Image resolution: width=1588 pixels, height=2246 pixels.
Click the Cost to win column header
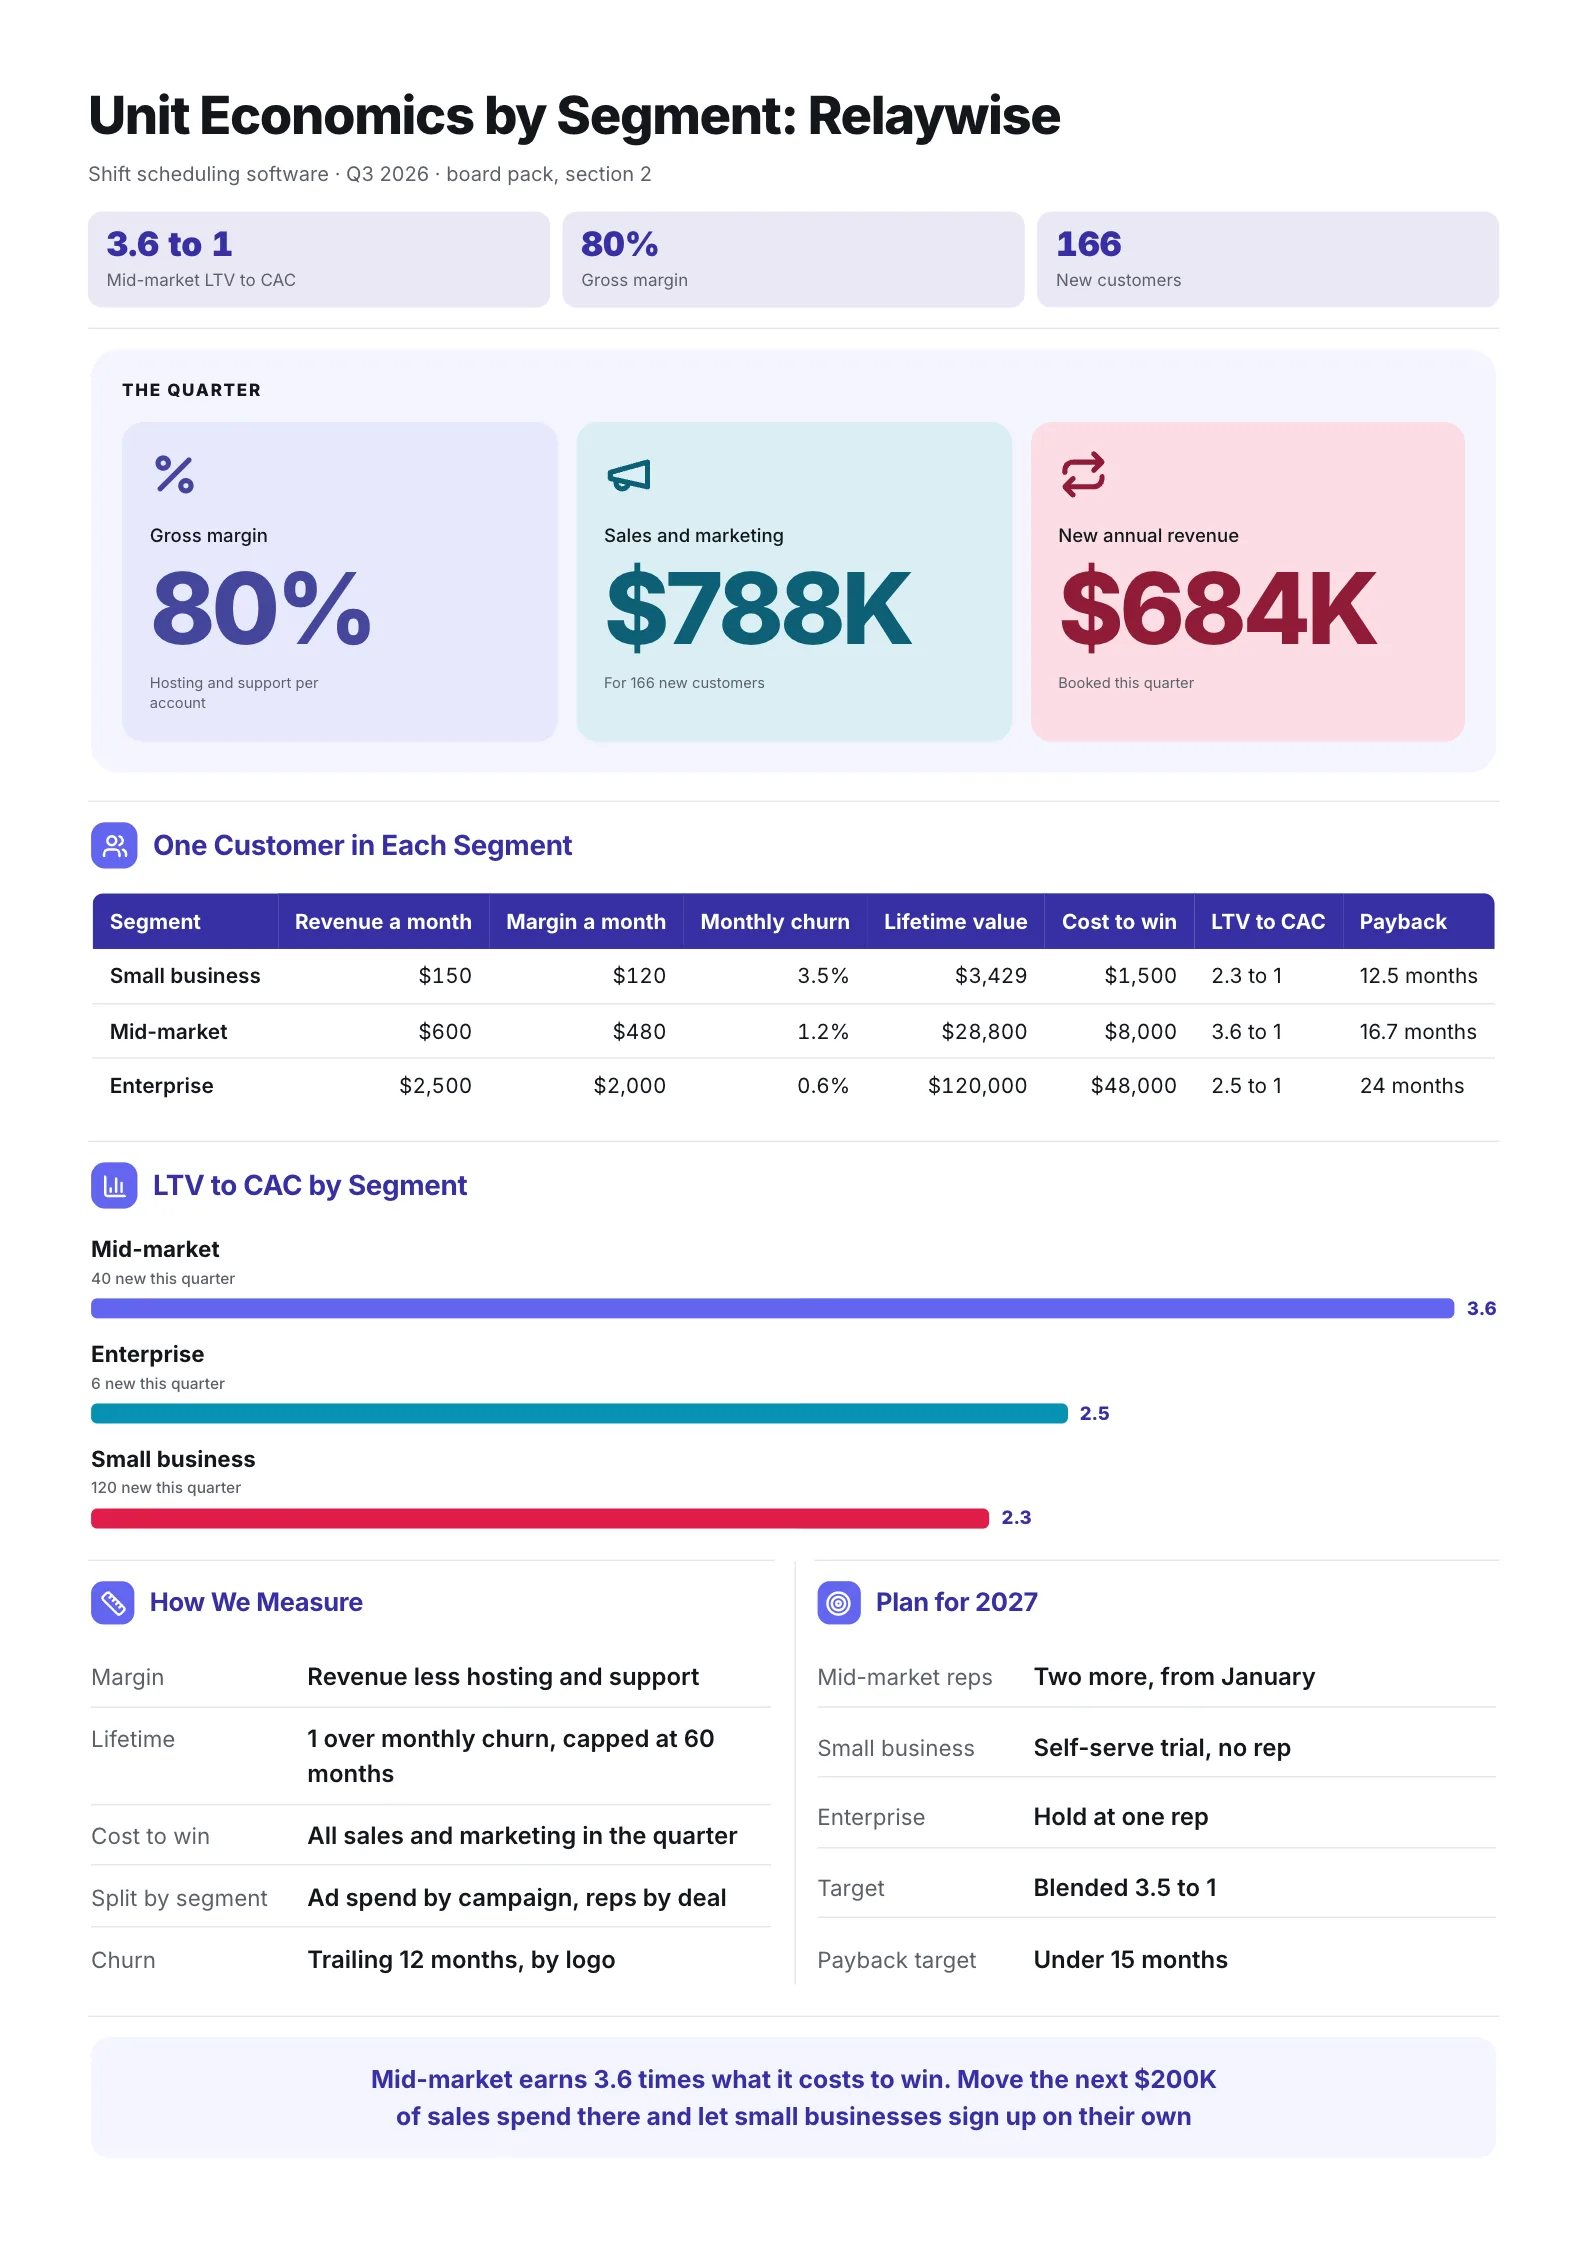1119,922
